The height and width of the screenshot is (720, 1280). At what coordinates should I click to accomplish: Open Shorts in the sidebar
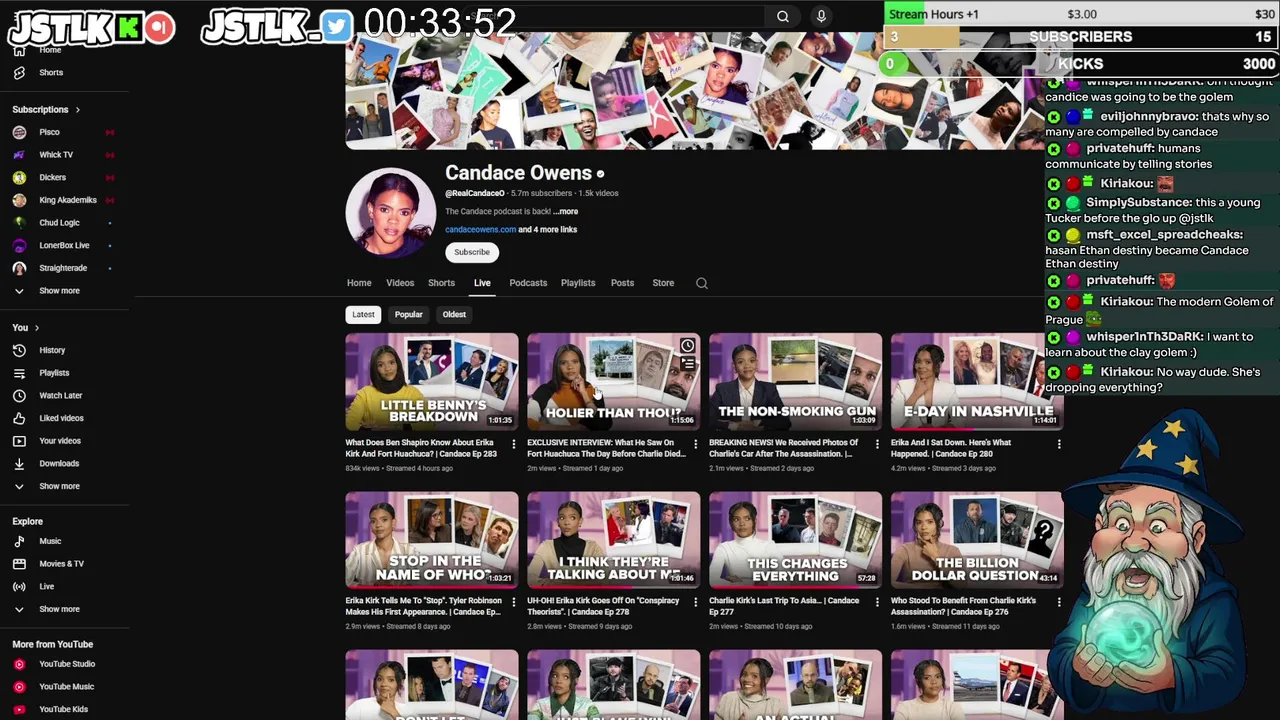(x=51, y=73)
